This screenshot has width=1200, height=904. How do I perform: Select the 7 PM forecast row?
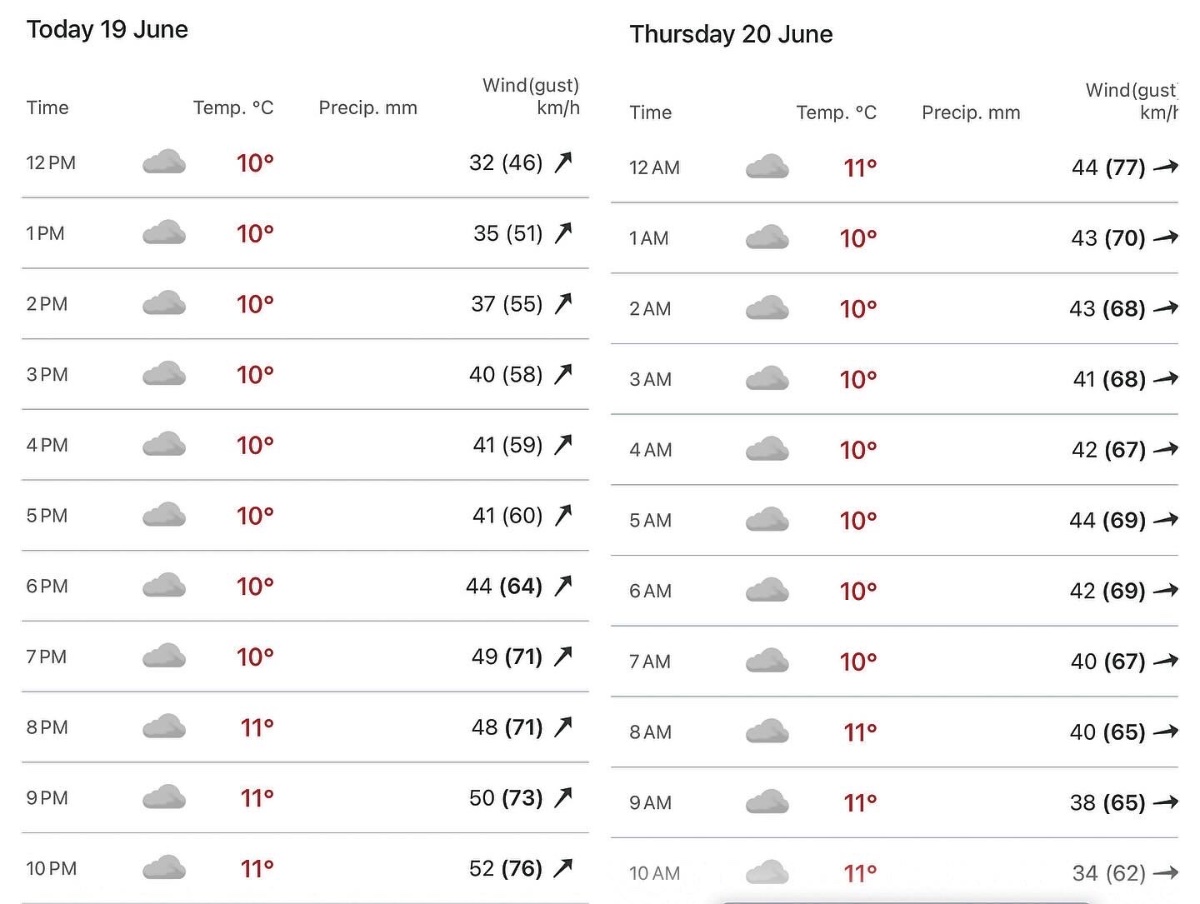(305, 656)
